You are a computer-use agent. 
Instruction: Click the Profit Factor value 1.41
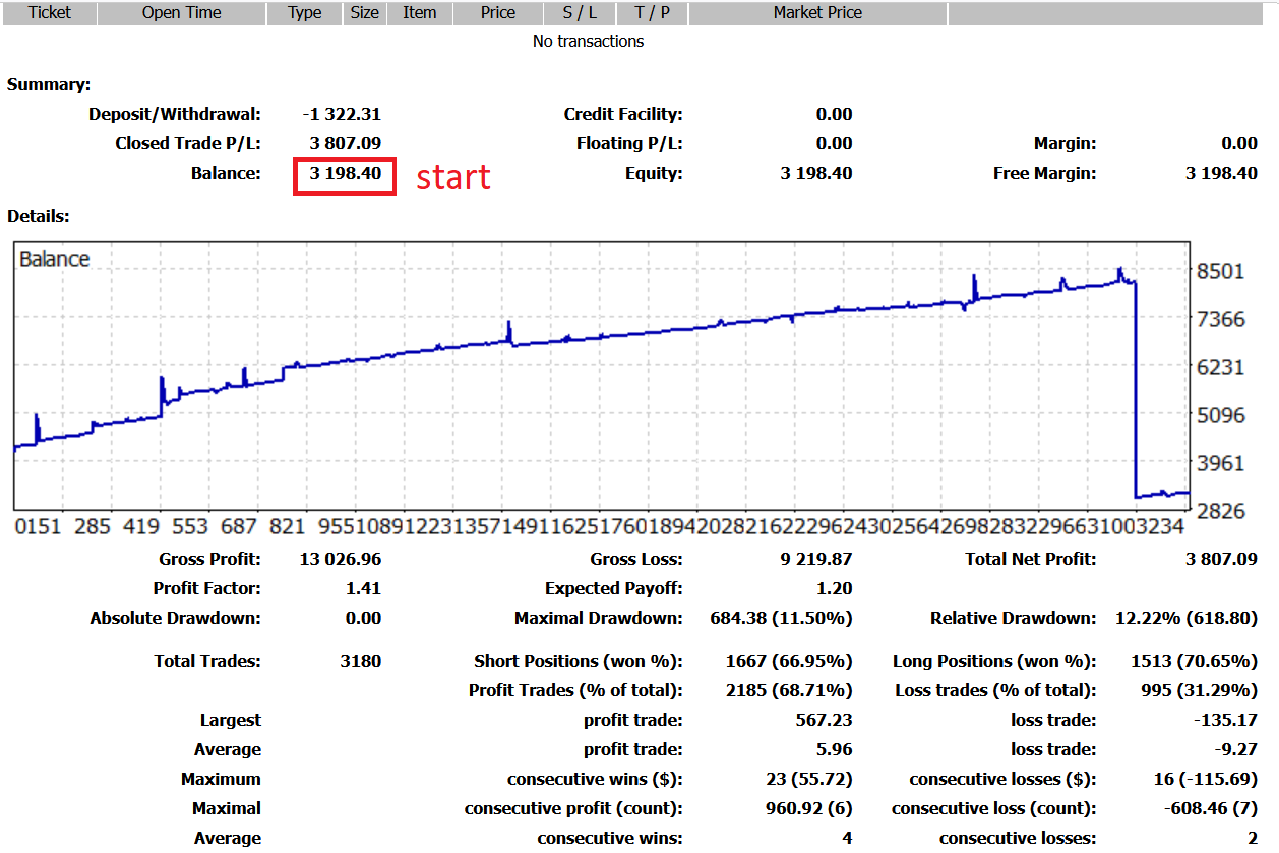(363, 589)
